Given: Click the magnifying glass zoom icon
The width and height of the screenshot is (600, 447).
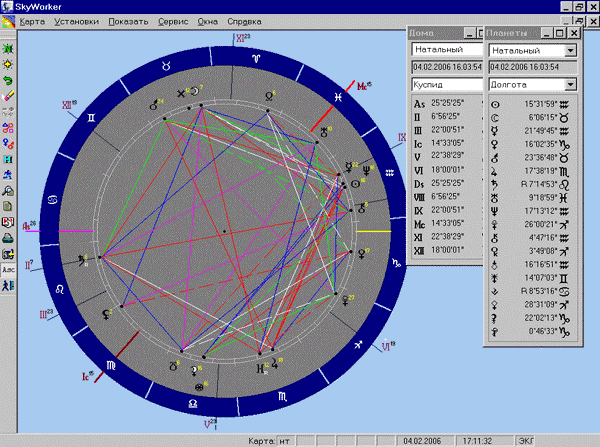Looking at the screenshot, I should click(x=8, y=191).
